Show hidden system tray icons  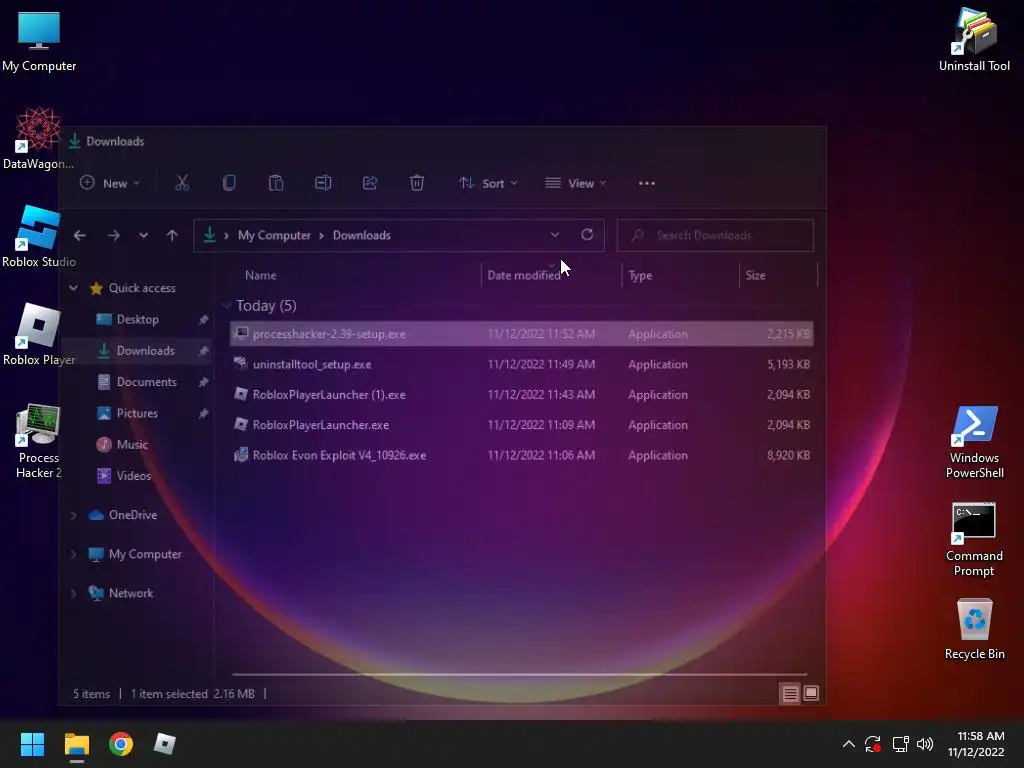tap(848, 744)
